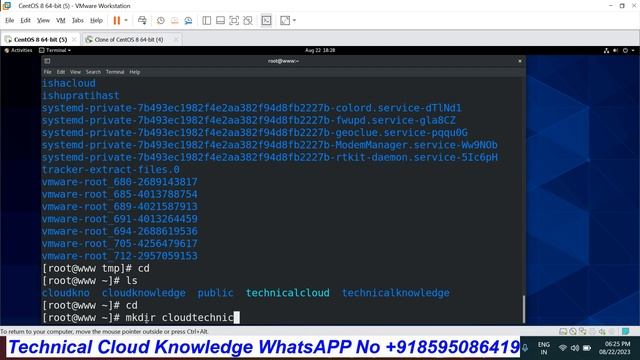
Task: Take a snapshot using the clock icon
Action: click(x=161, y=20)
